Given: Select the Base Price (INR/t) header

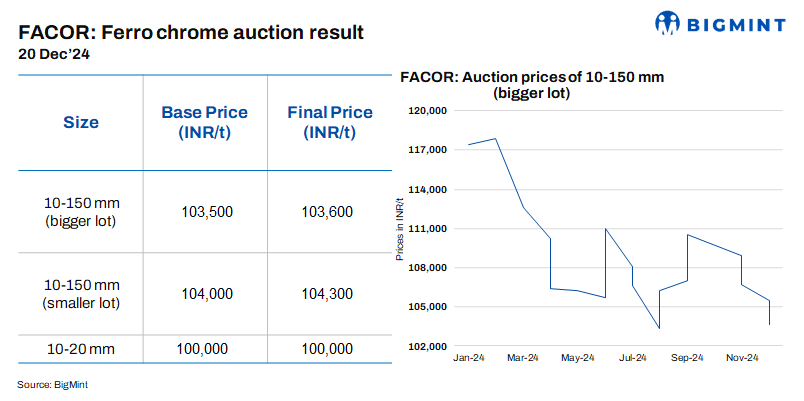Looking at the screenshot, I should coord(204,123).
